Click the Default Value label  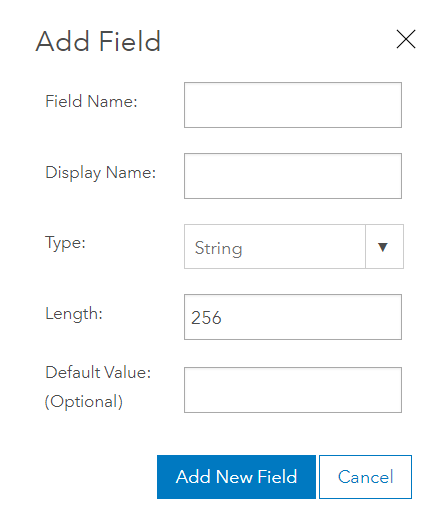click(98, 372)
